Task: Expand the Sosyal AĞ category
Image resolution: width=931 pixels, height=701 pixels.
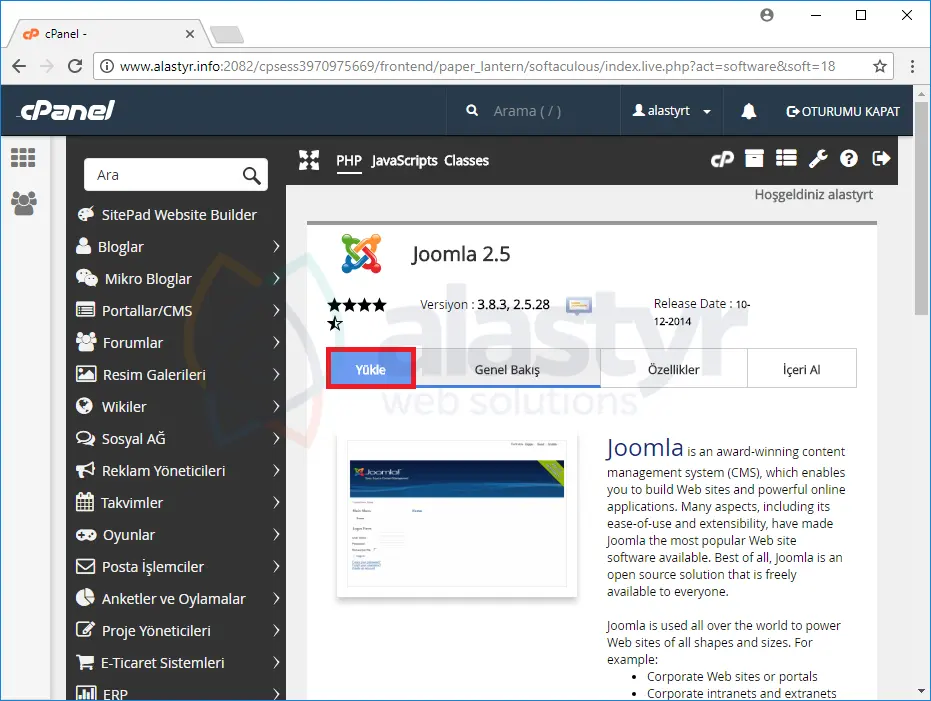Action: [x=176, y=439]
